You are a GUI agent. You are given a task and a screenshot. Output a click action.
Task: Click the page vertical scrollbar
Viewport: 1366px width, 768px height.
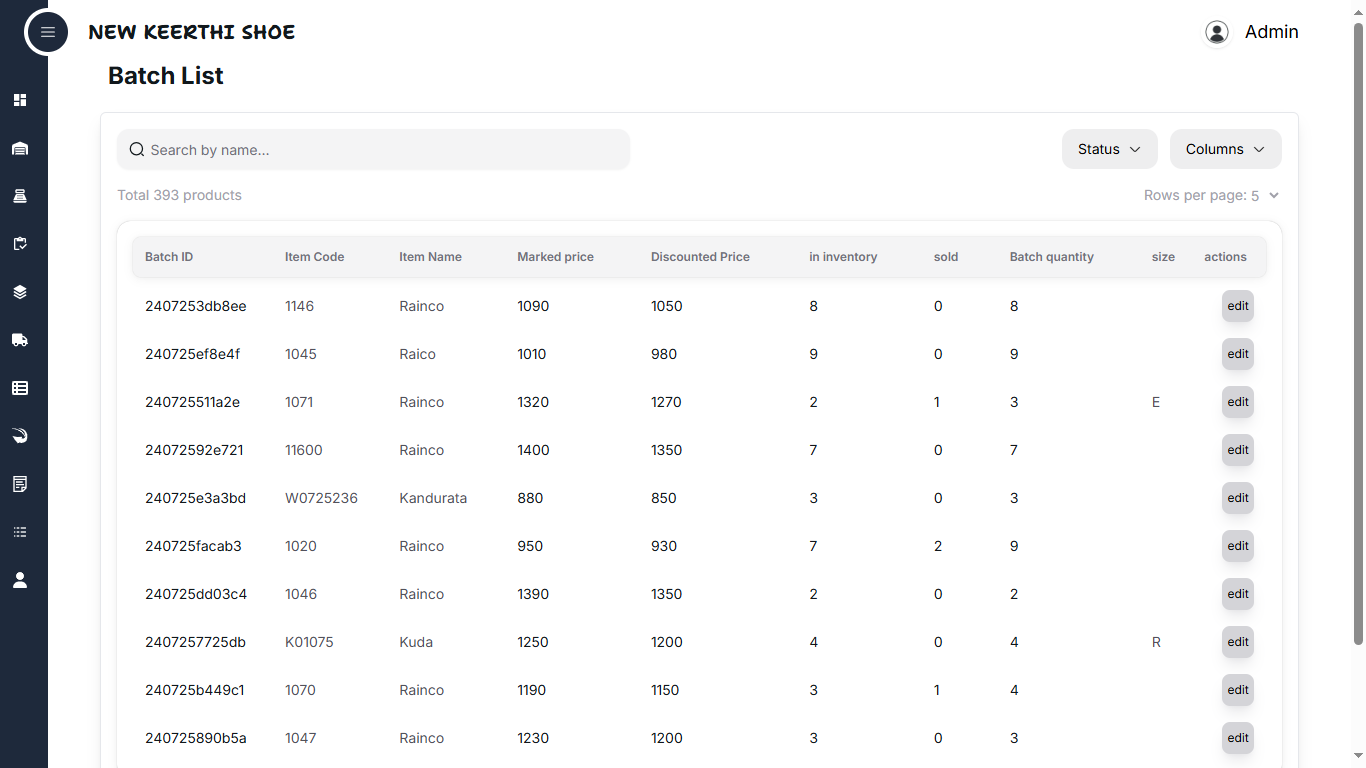tap(1358, 334)
